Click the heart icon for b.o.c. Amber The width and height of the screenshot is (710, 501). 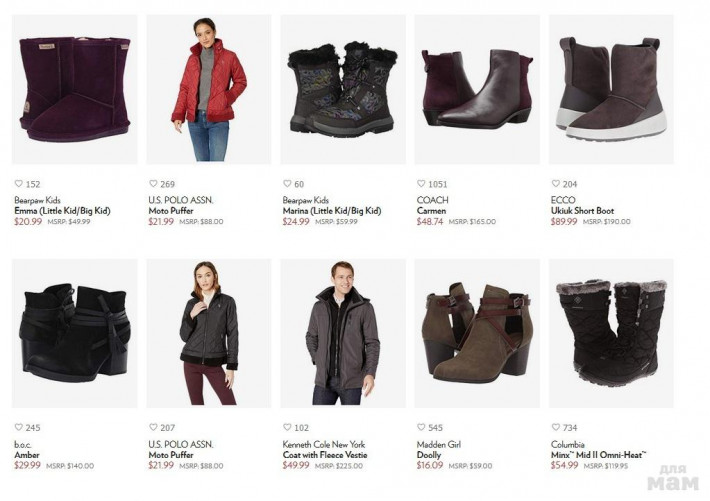(x=19, y=427)
